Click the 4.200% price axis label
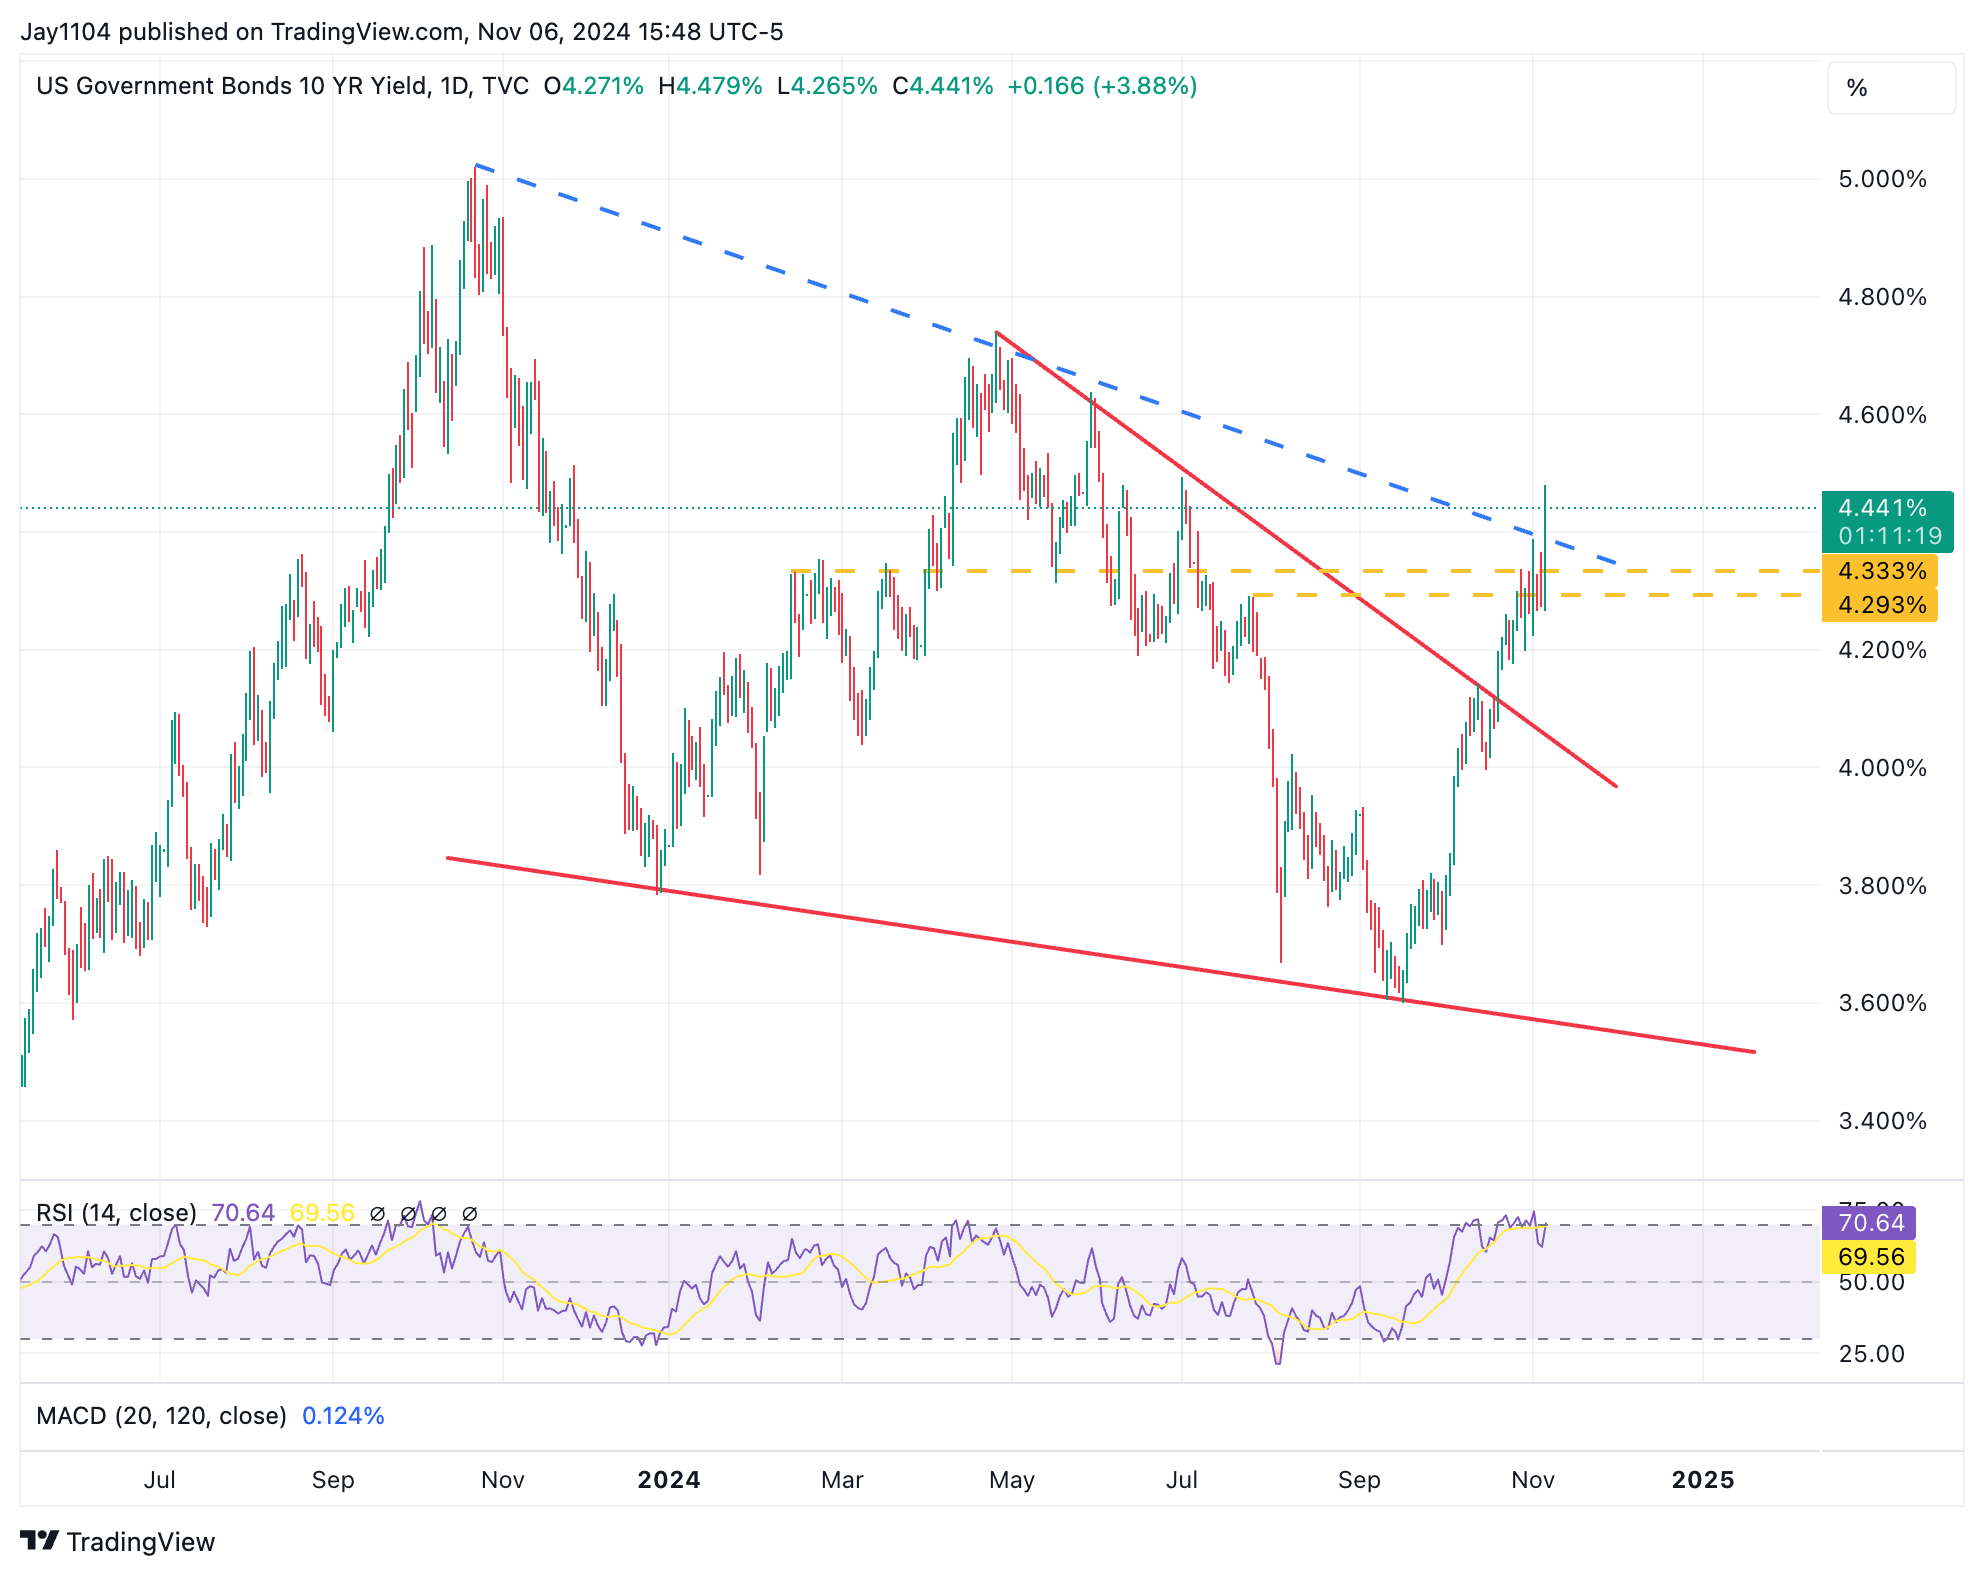1984x1576 pixels. 1882,650
